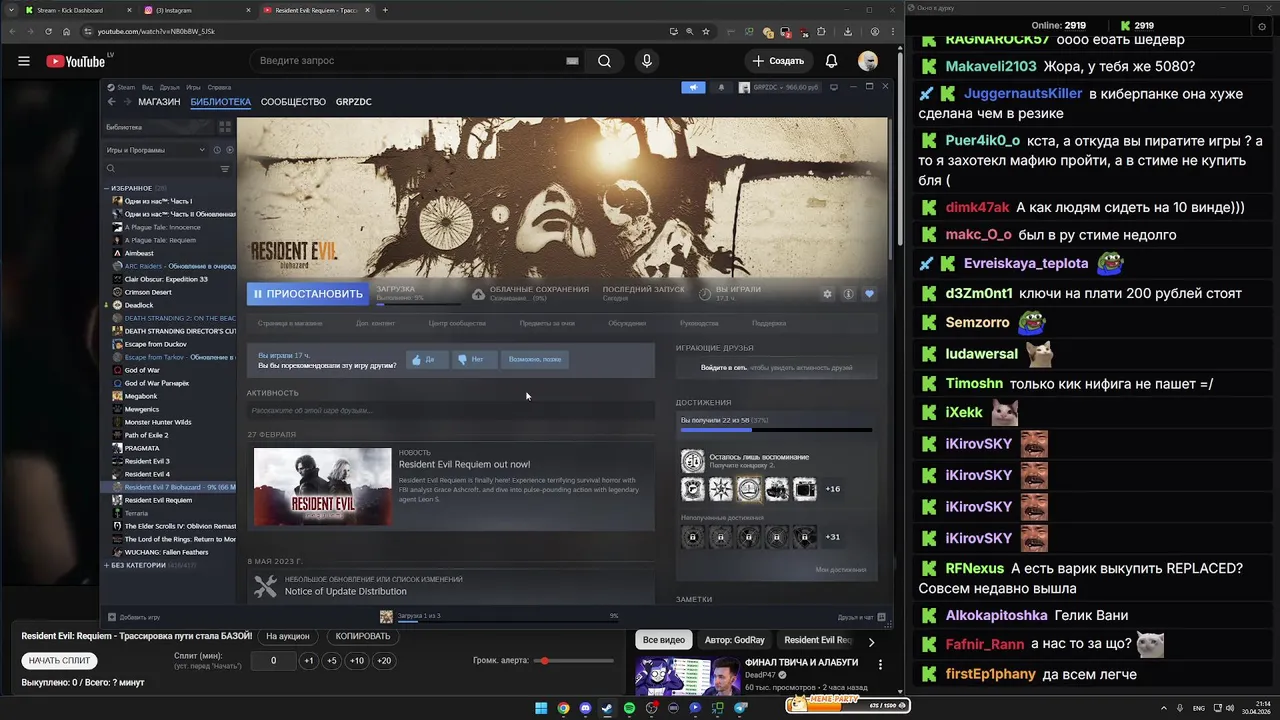Expand БЕЗ КАТЕГОРИИ section
This screenshot has height=720, width=1280.
tap(107, 565)
